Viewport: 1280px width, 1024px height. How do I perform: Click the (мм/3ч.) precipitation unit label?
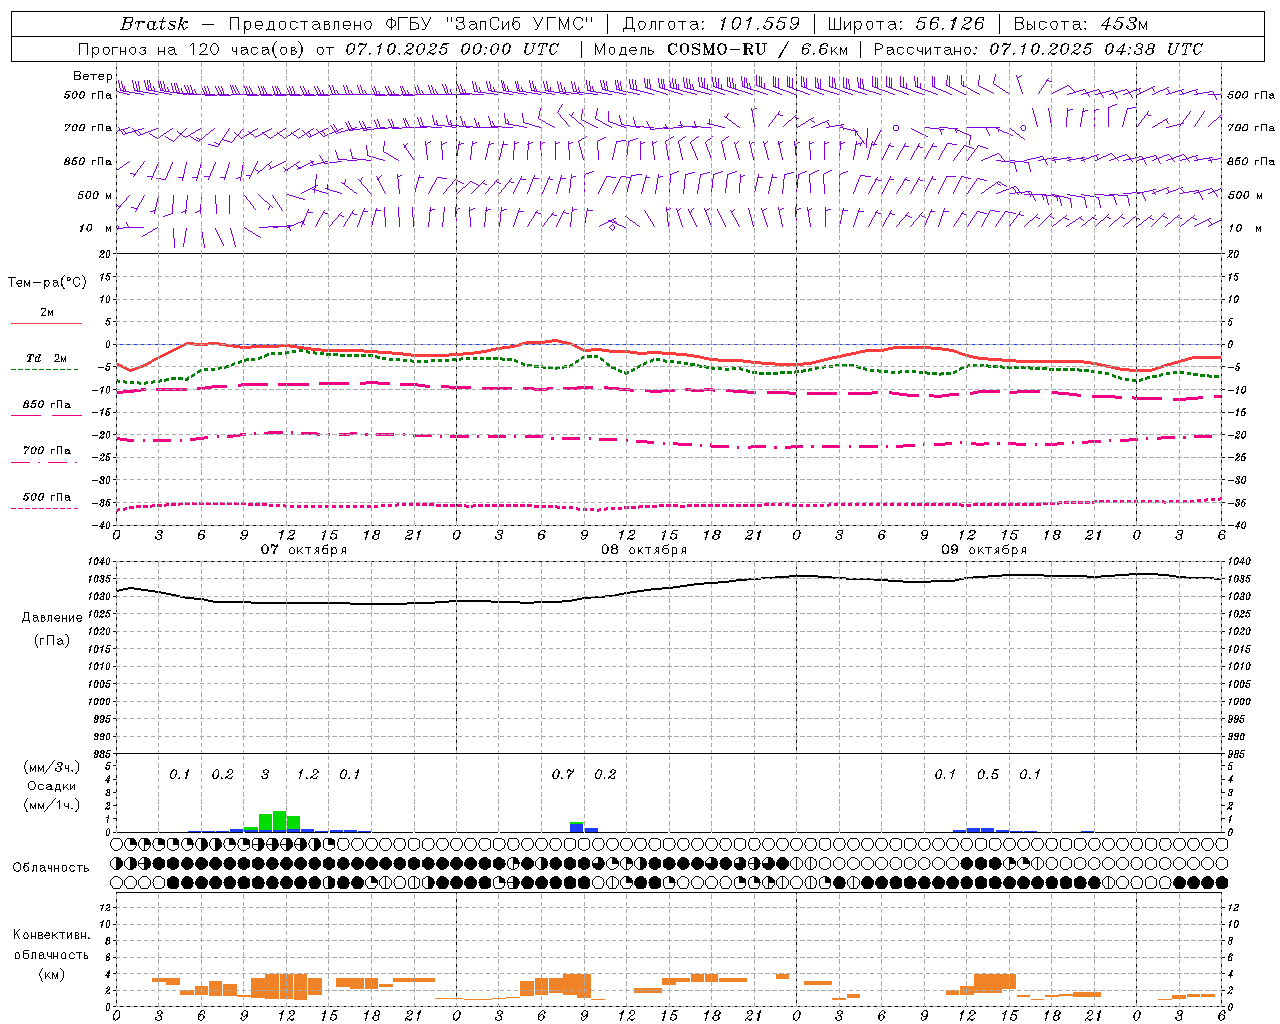pos(51,767)
